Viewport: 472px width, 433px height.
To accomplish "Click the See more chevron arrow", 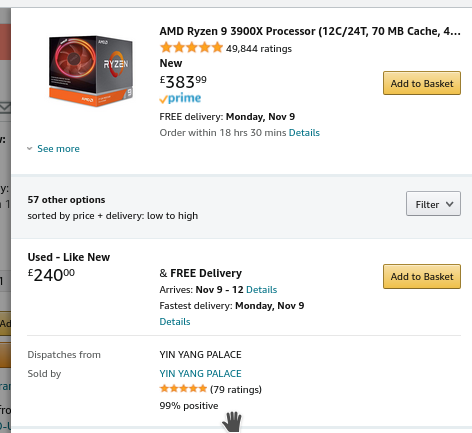I will [x=30, y=149].
